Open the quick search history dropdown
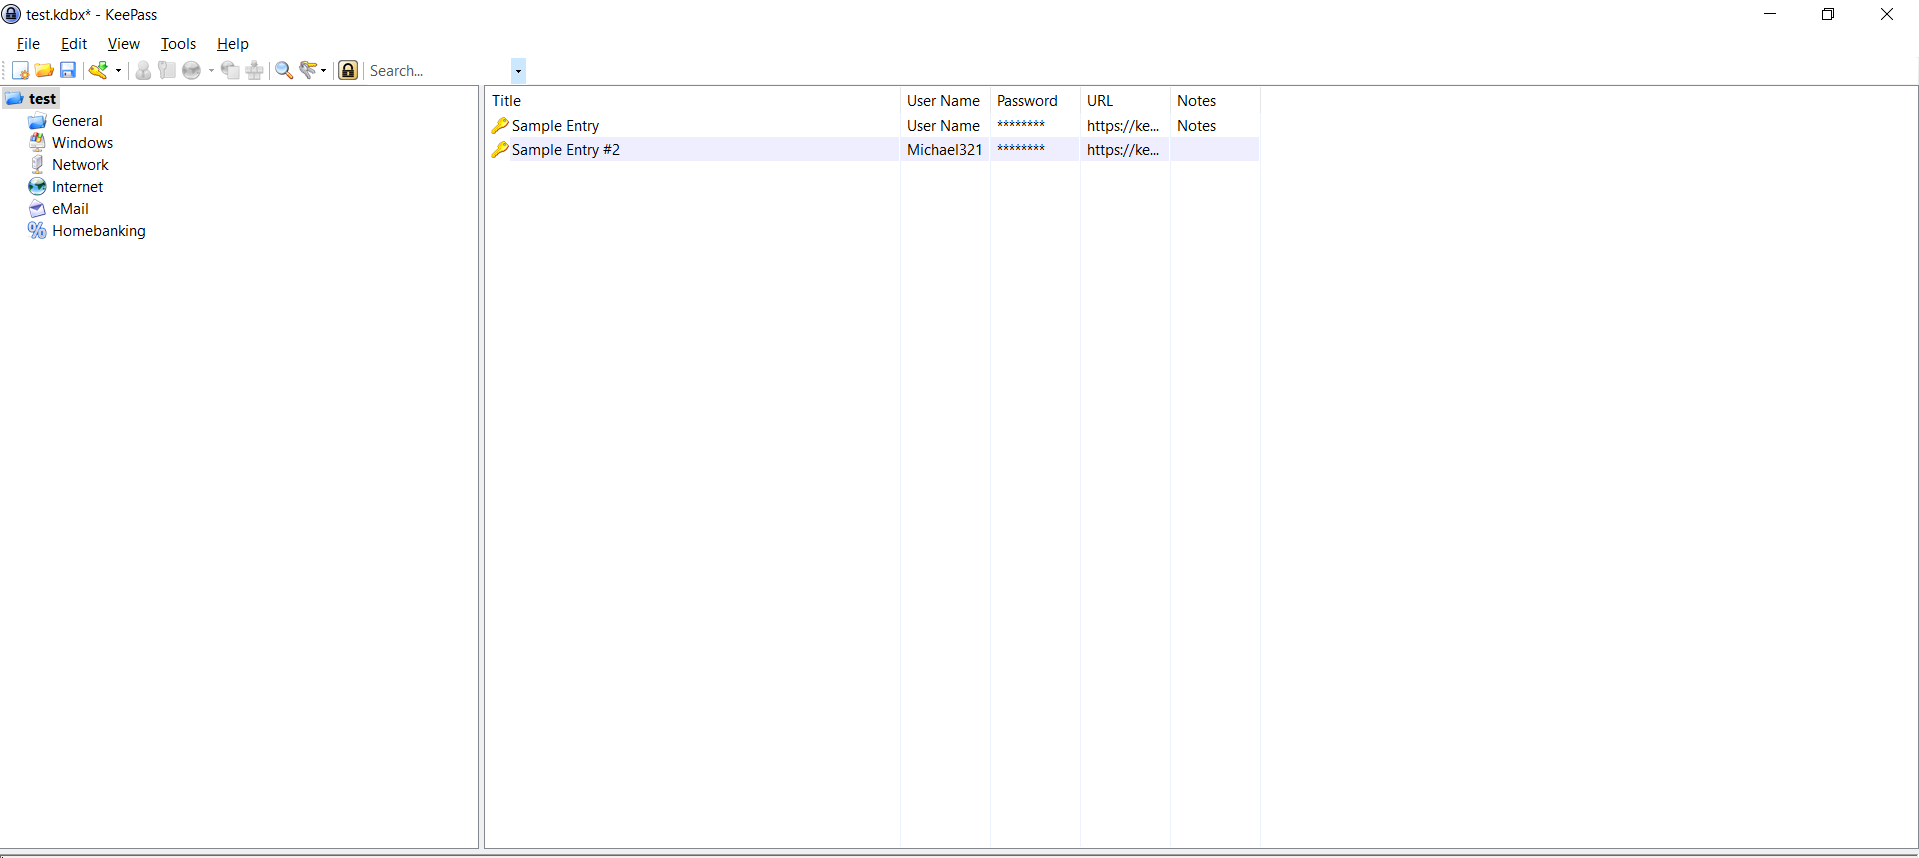This screenshot has width=1919, height=858. (x=518, y=70)
